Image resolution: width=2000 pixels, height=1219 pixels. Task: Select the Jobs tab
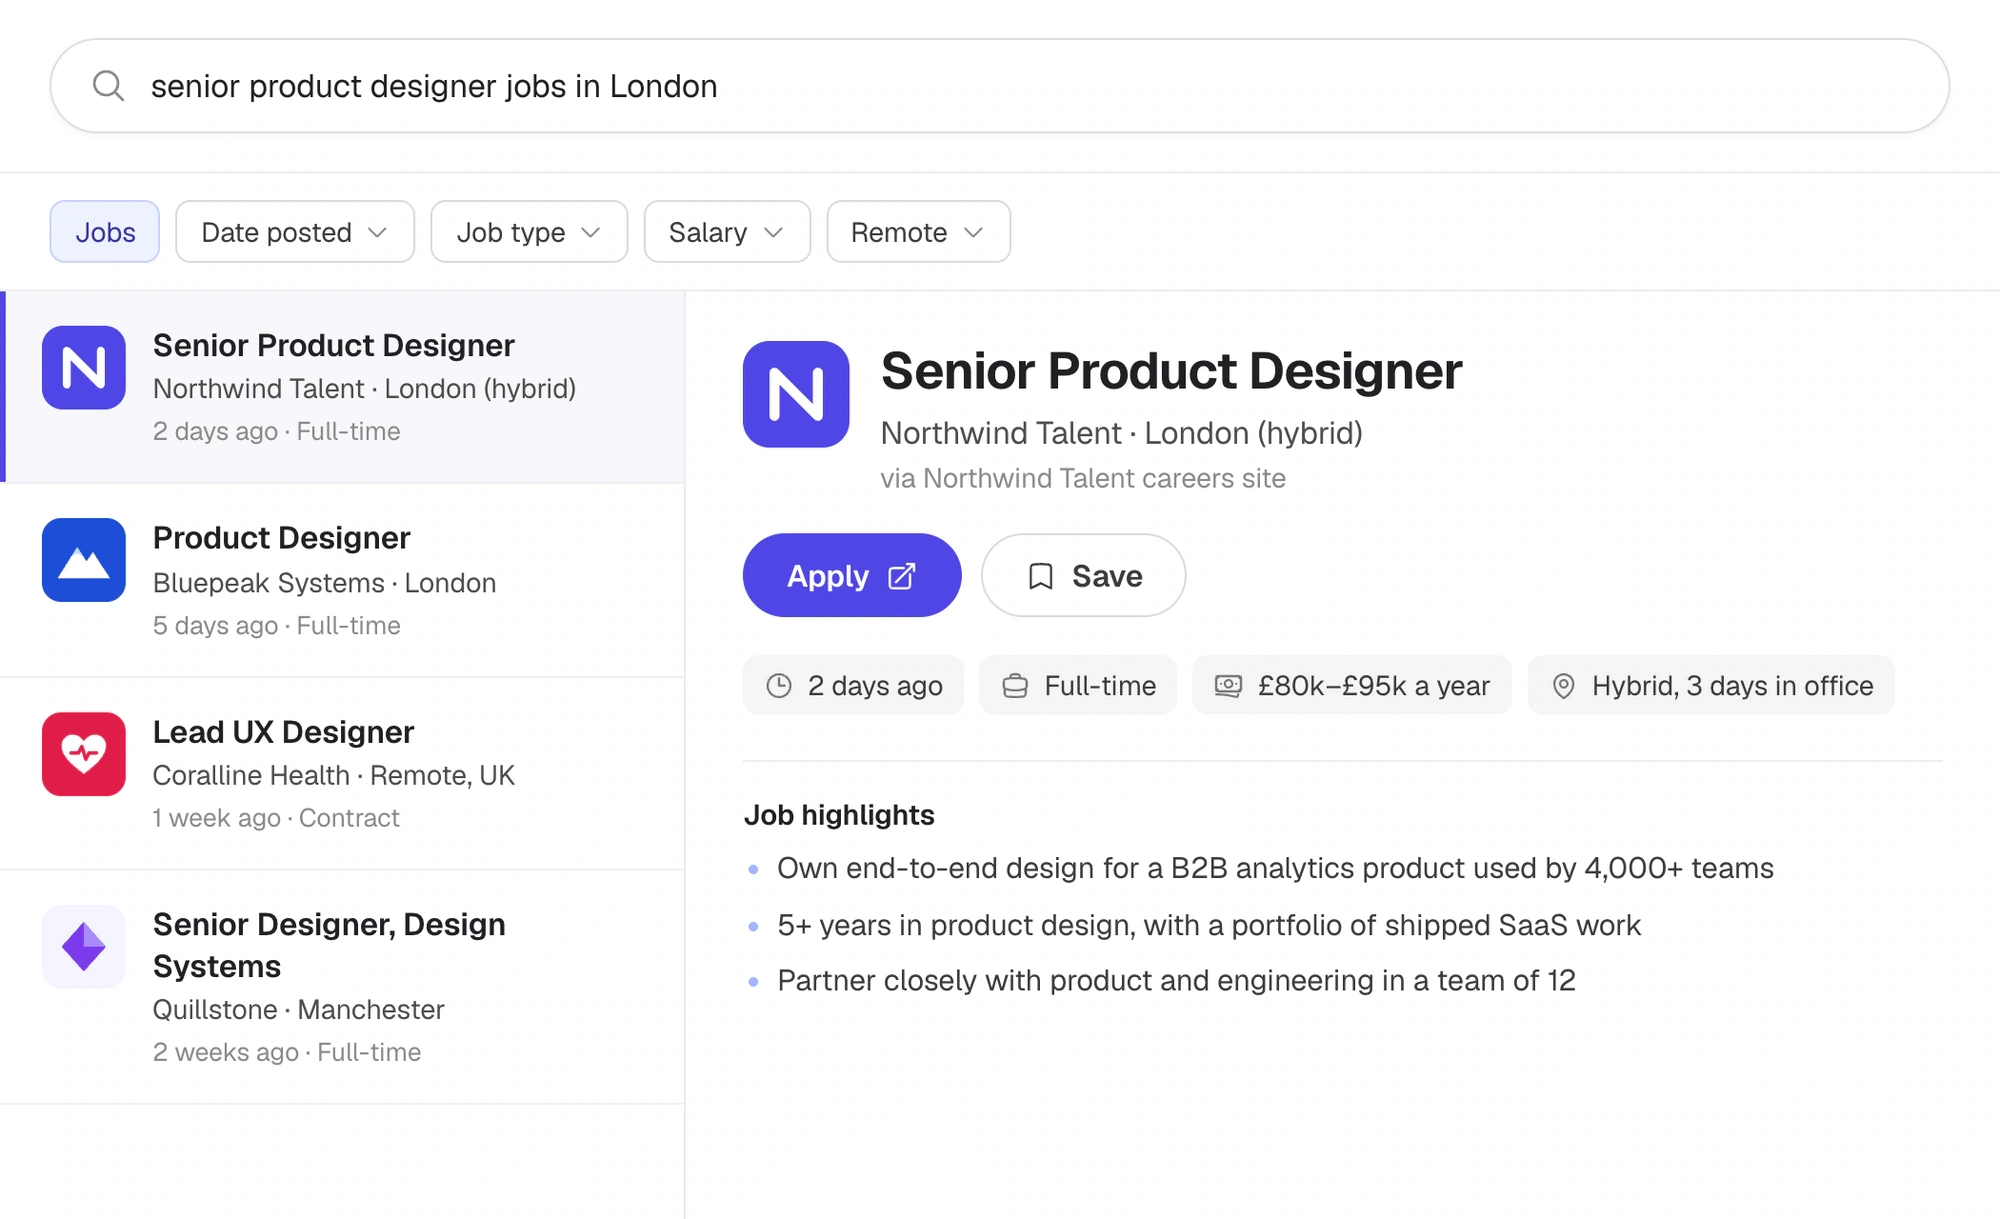coord(105,232)
